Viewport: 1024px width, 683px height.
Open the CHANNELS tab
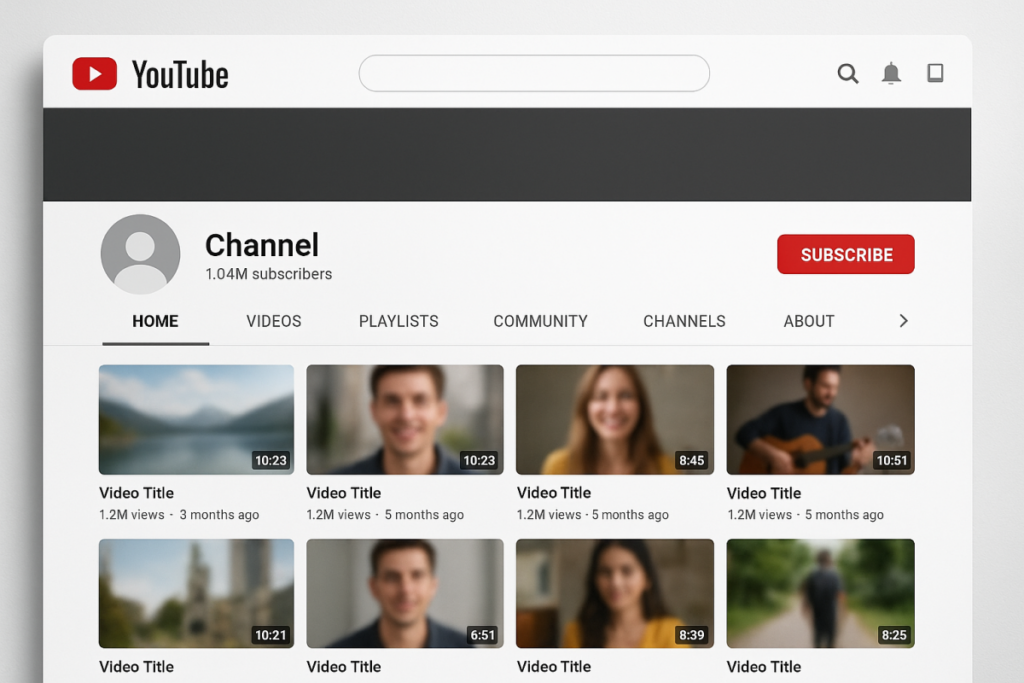coord(684,321)
